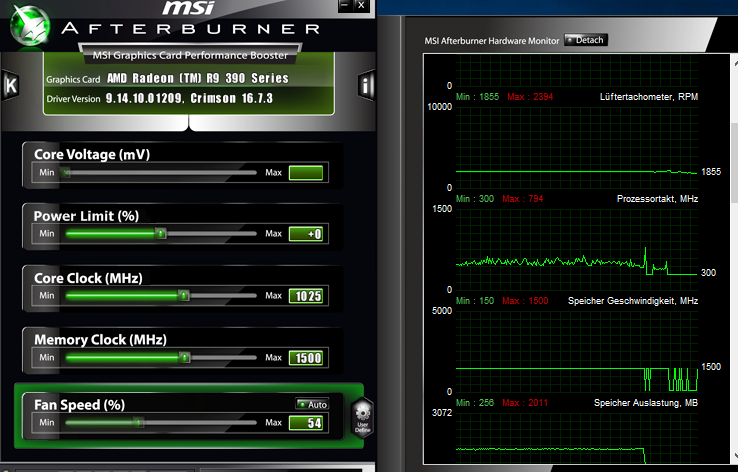Click the Speicher Auslastung, MB graph label
The width and height of the screenshot is (738, 472).
(x=646, y=403)
